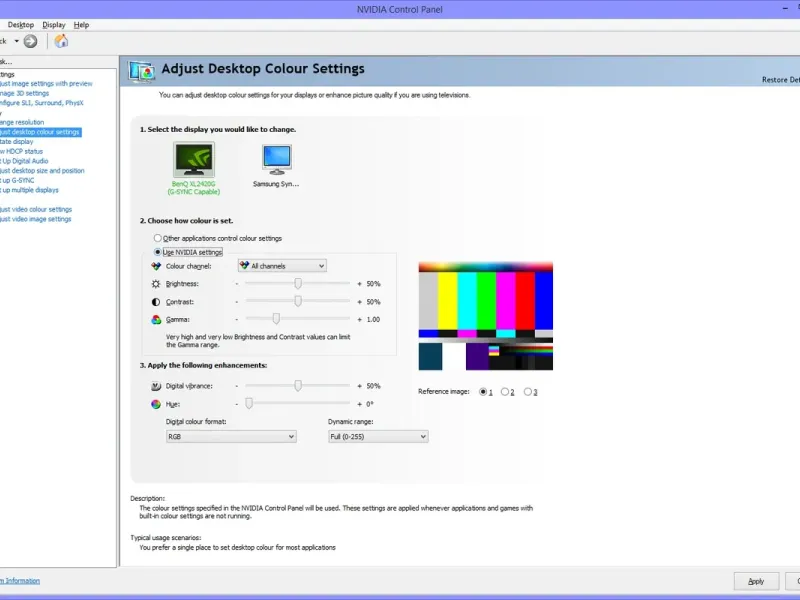Open the Back button history dropdown arrow
The image size is (800, 600).
(16, 41)
